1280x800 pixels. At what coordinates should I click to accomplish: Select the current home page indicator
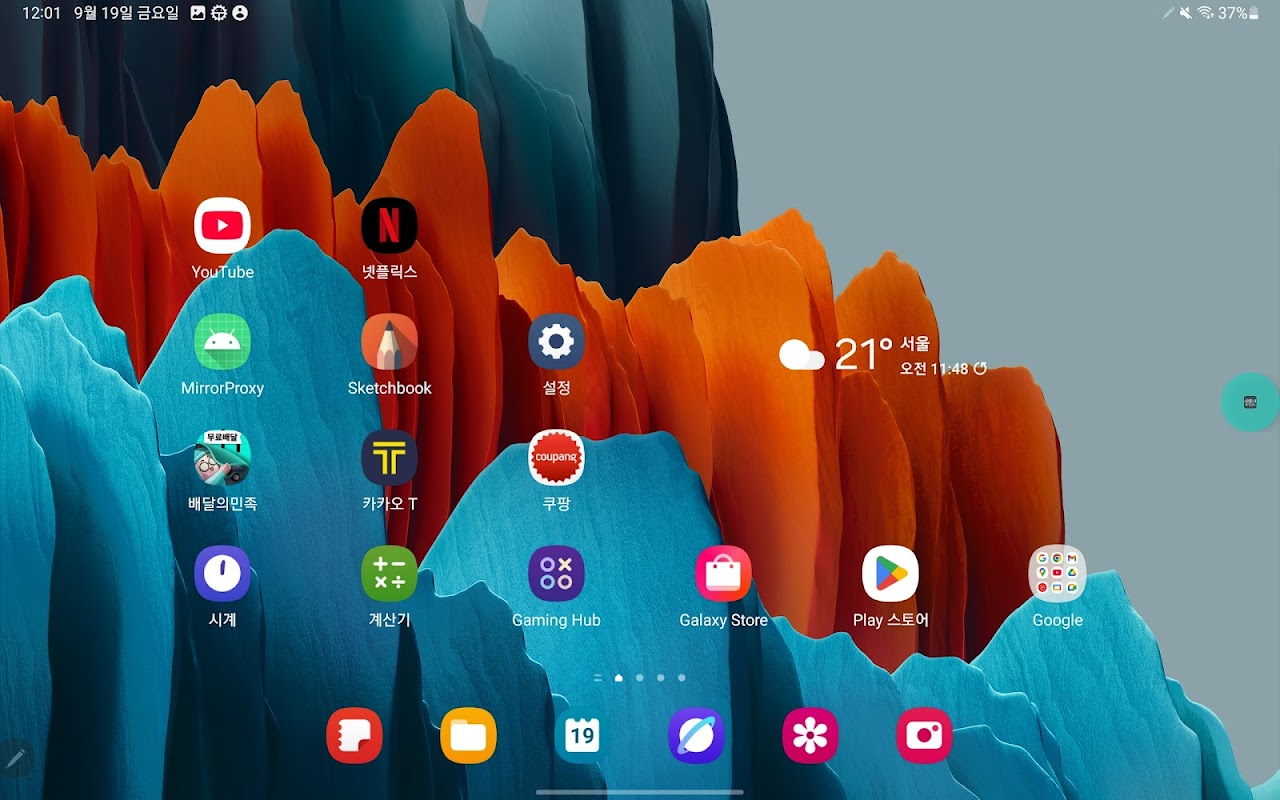pyautogui.click(x=619, y=678)
